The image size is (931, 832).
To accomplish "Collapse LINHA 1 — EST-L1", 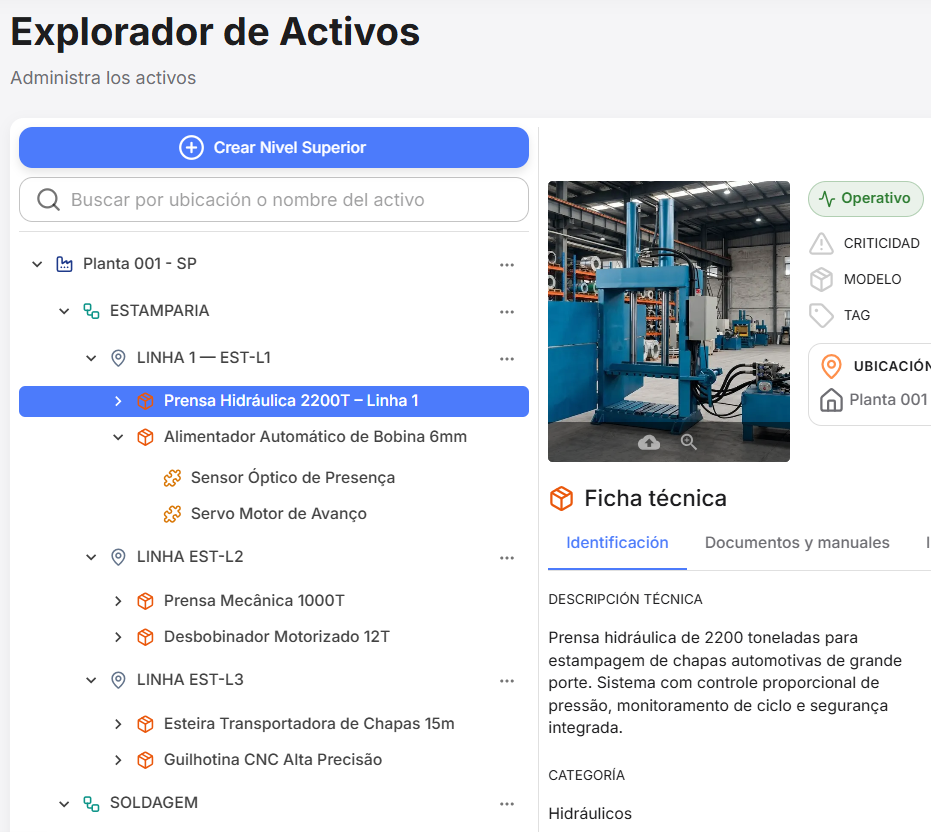I will [x=91, y=358].
